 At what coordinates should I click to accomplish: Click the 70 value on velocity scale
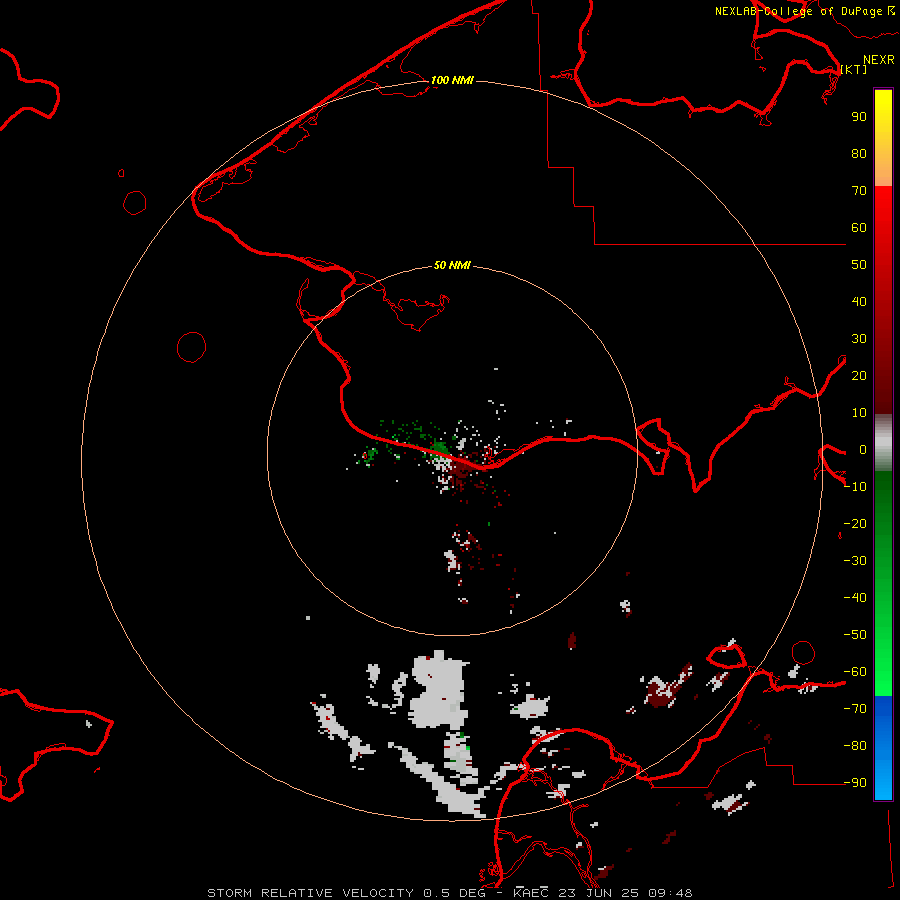tap(859, 191)
